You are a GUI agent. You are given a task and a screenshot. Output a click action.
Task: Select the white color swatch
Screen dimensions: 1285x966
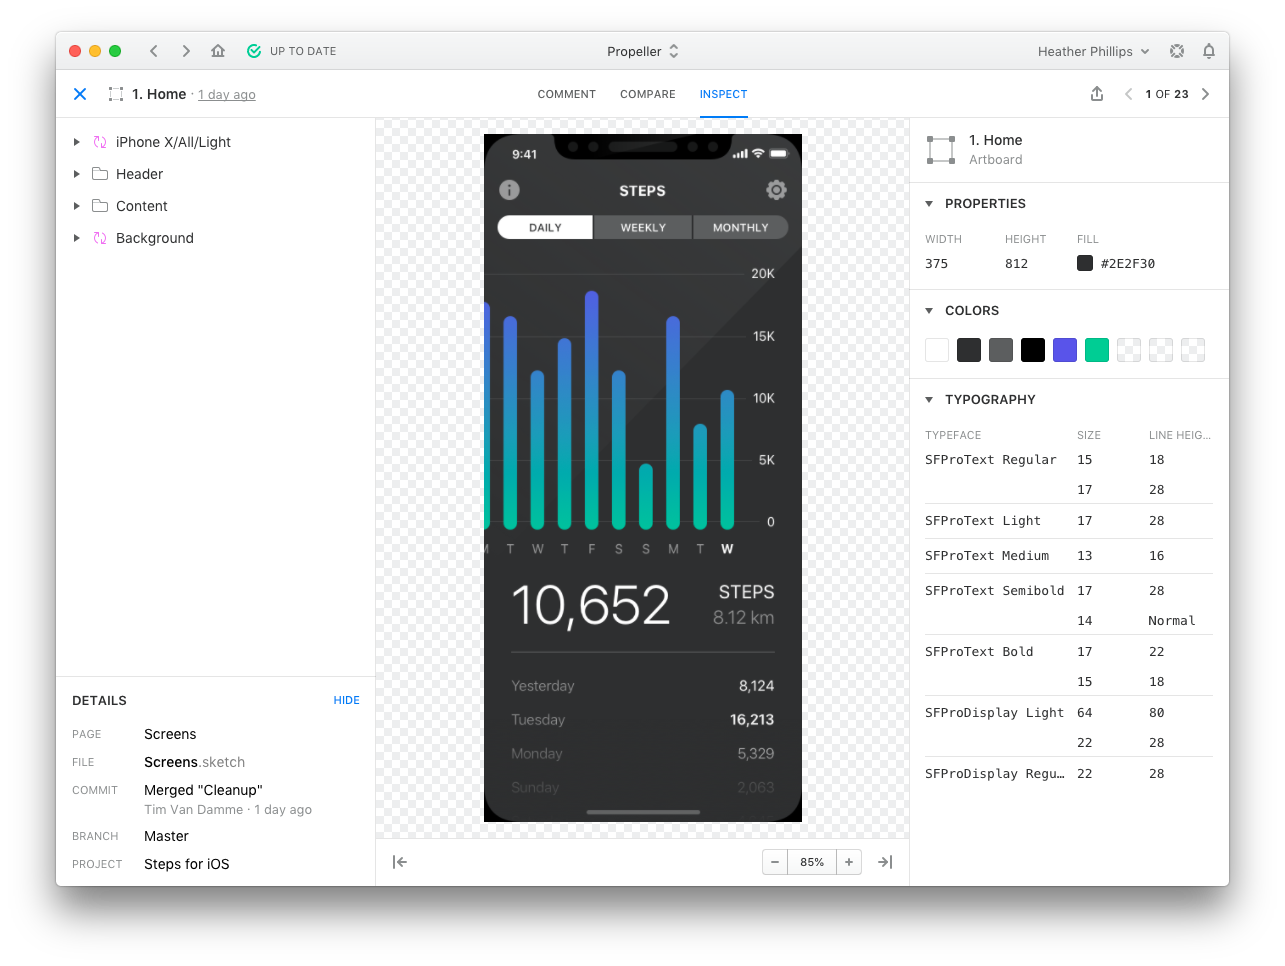pos(937,350)
